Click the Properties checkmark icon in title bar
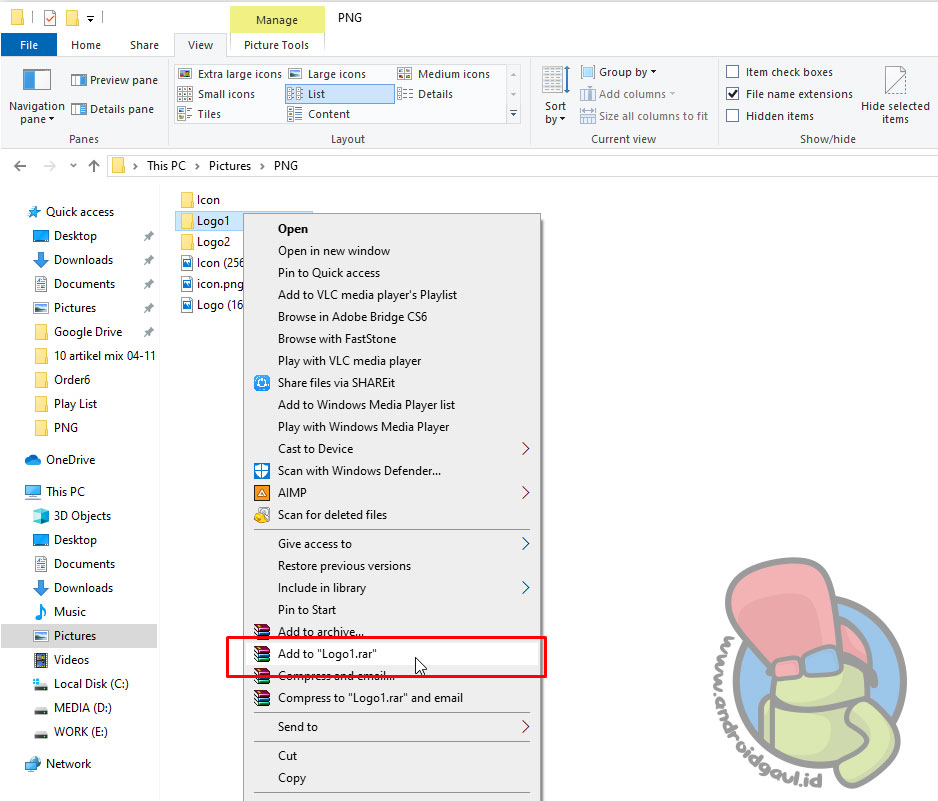This screenshot has width=938, height=801. tap(50, 18)
